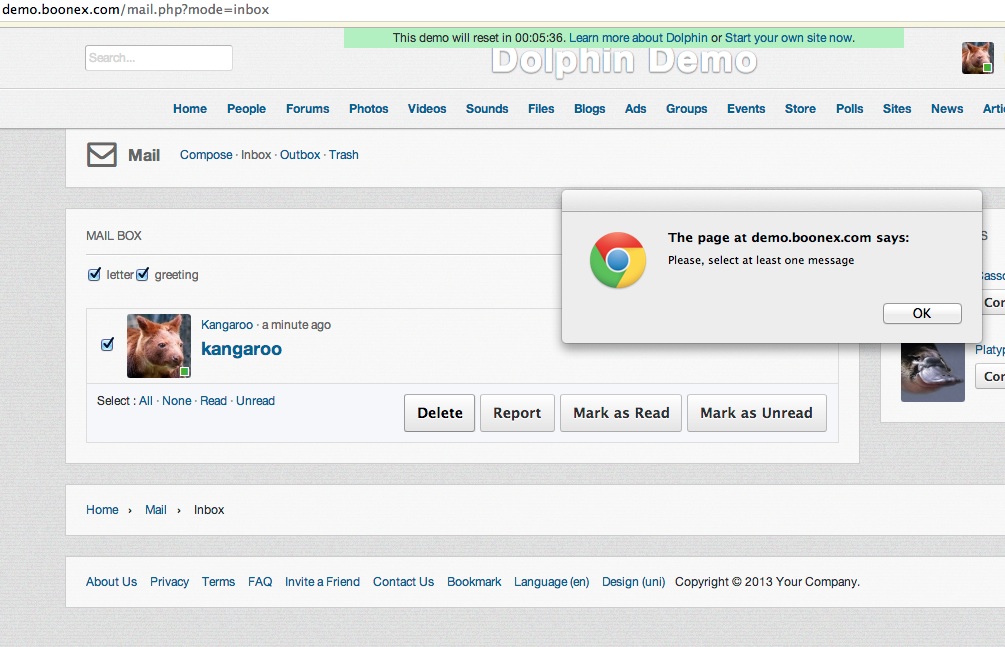Click the Kangaroo sender avatar thumbnail
Screen dimensions: 1005x647
point(159,346)
